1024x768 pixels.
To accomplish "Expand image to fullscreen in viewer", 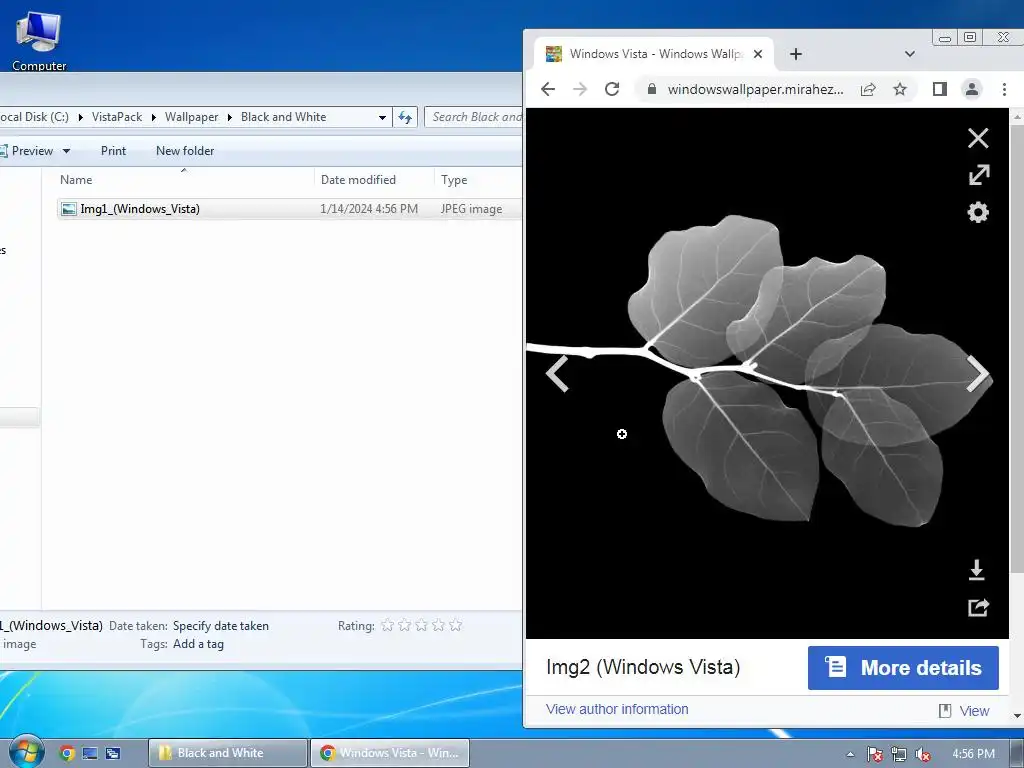I will [x=978, y=174].
